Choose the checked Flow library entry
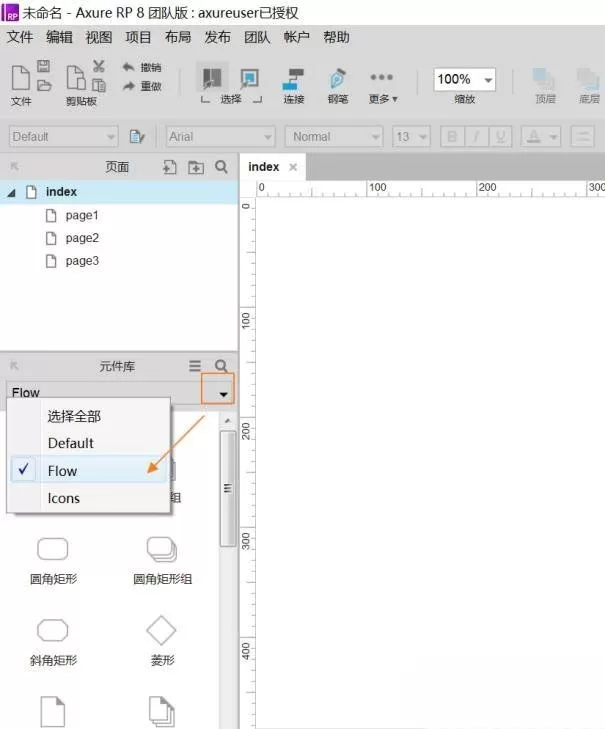Viewport: 605px width, 729px height. tap(88, 471)
